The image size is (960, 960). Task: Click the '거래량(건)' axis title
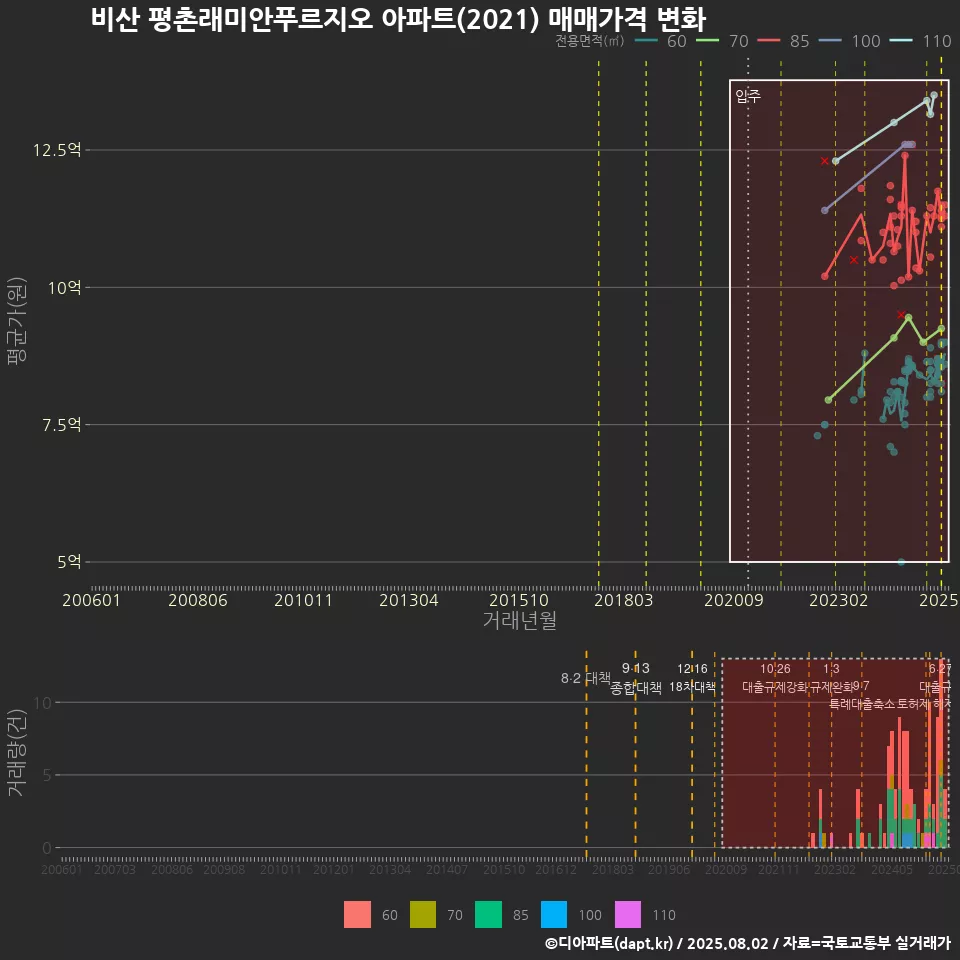[17, 753]
